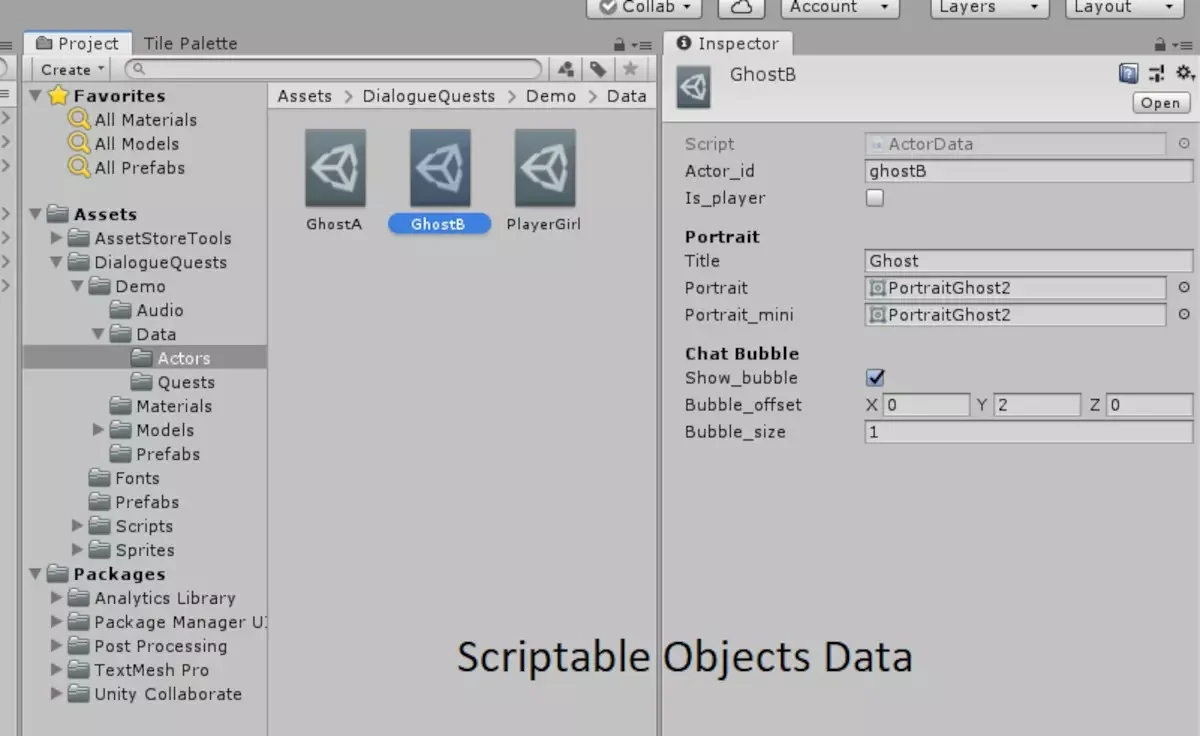Click the Script object picker circle
This screenshot has height=736, width=1200.
tap(1184, 144)
